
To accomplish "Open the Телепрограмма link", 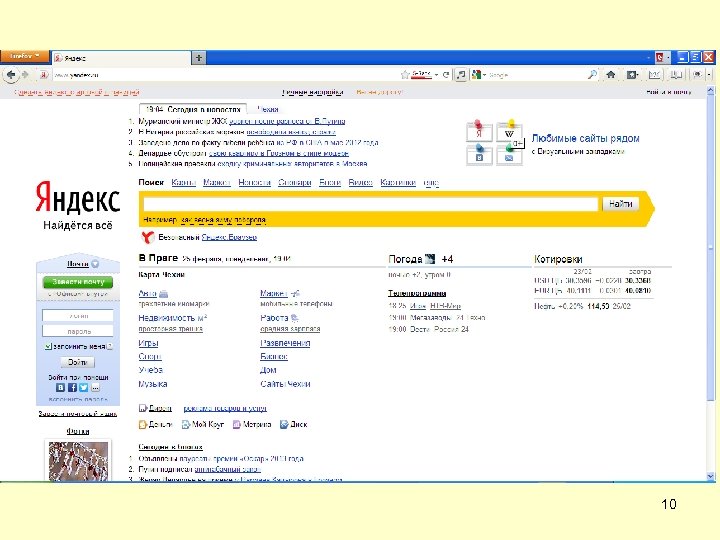I will 417,293.
